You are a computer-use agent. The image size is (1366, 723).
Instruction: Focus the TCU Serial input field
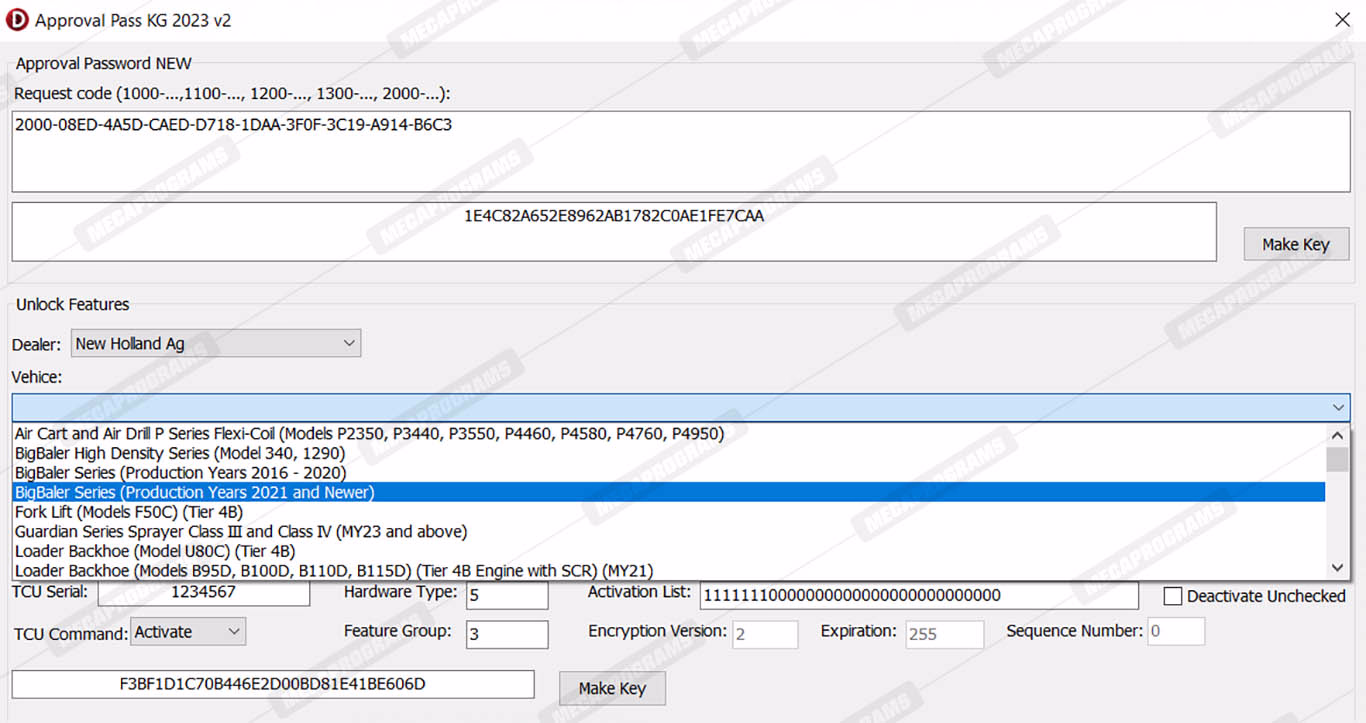tap(203, 592)
